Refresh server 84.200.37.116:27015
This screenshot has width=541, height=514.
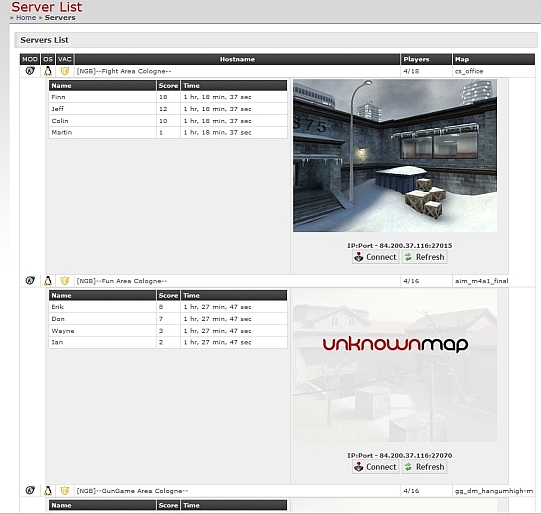click(x=424, y=257)
